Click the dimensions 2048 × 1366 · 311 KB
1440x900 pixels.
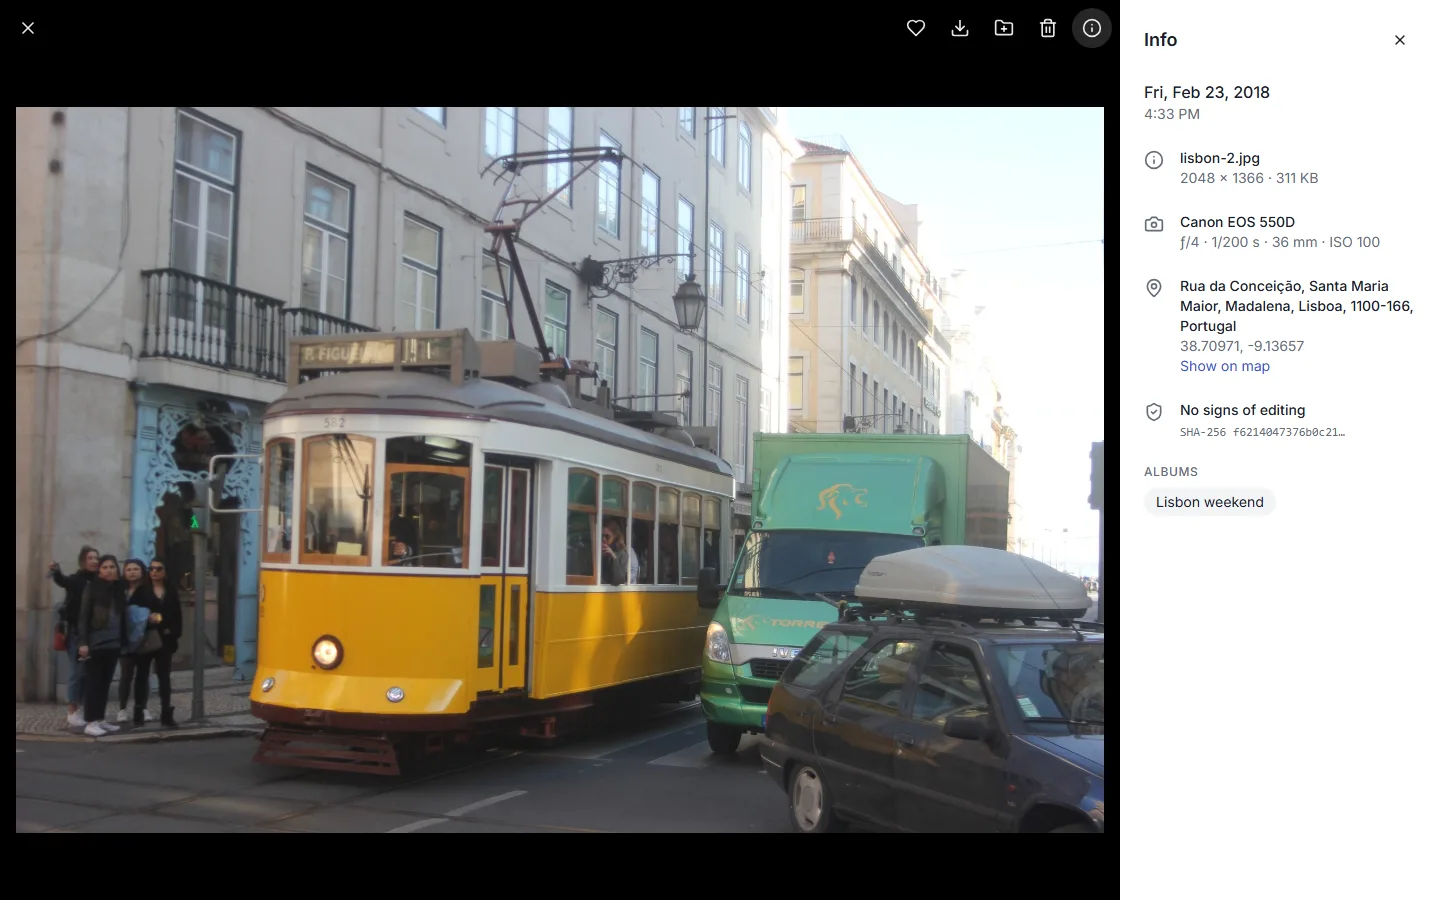[x=1249, y=178]
